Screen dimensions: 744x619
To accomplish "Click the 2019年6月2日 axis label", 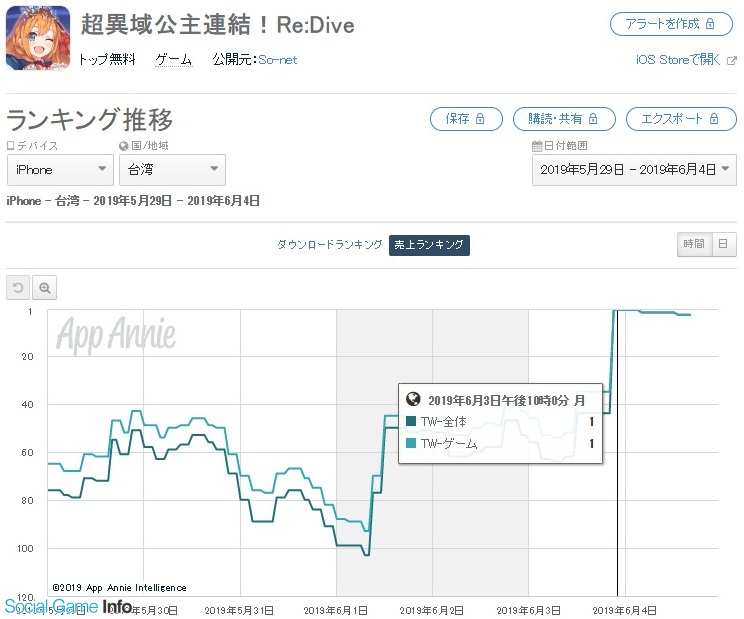I will [x=431, y=610].
